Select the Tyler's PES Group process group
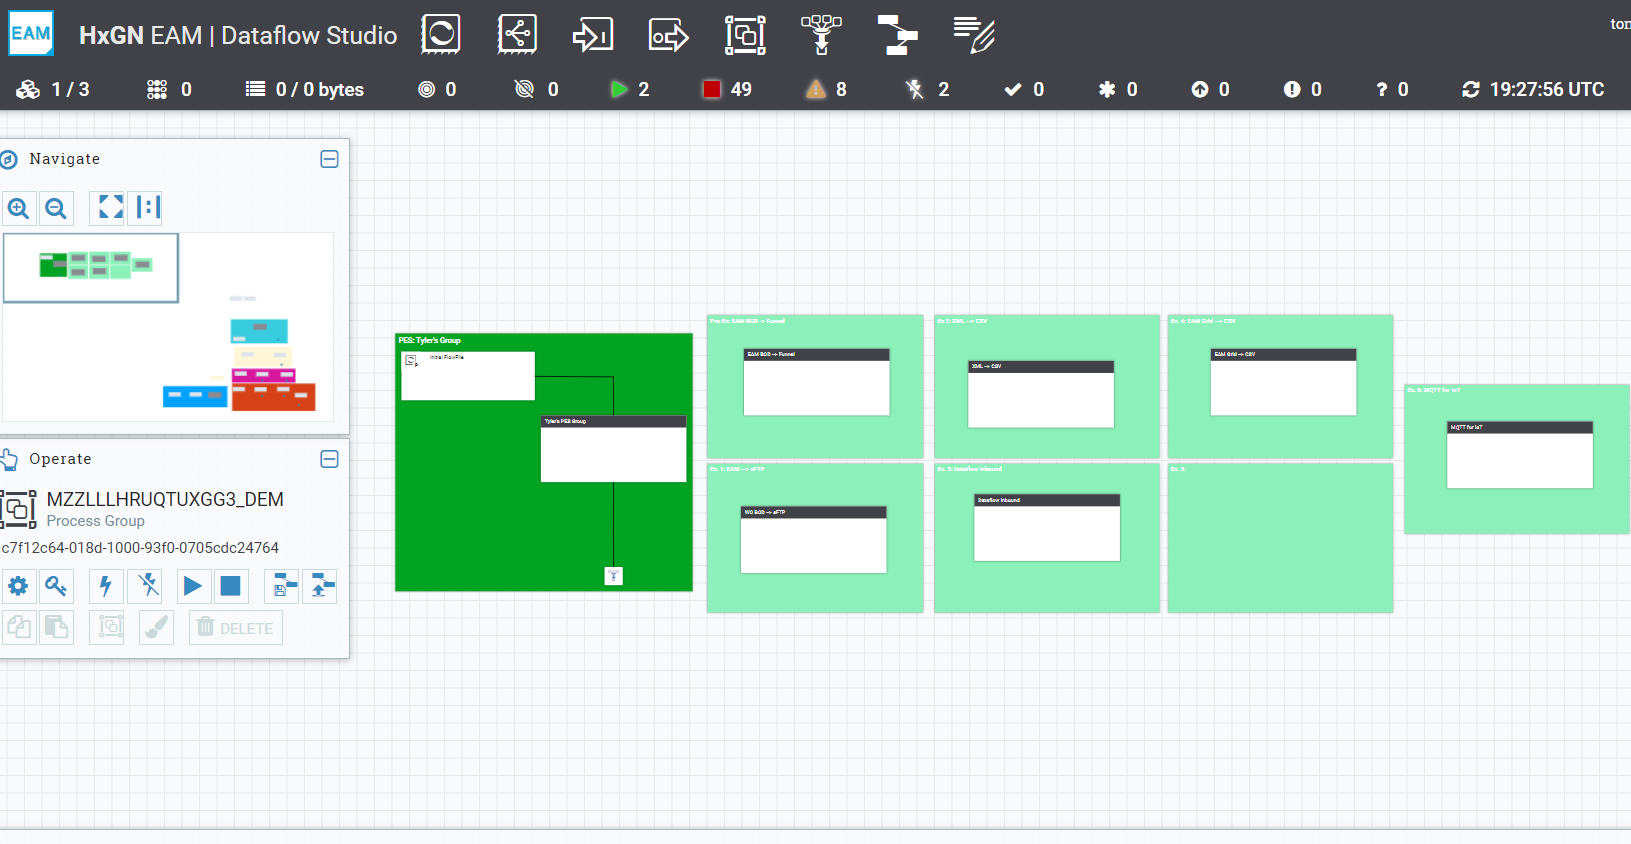This screenshot has width=1631, height=844. click(613, 449)
